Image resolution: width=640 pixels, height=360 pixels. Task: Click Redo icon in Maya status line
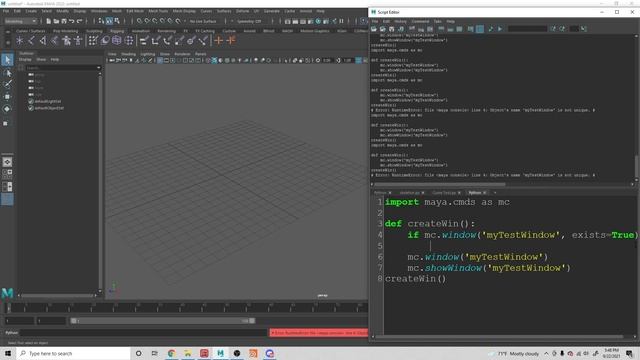80,21
